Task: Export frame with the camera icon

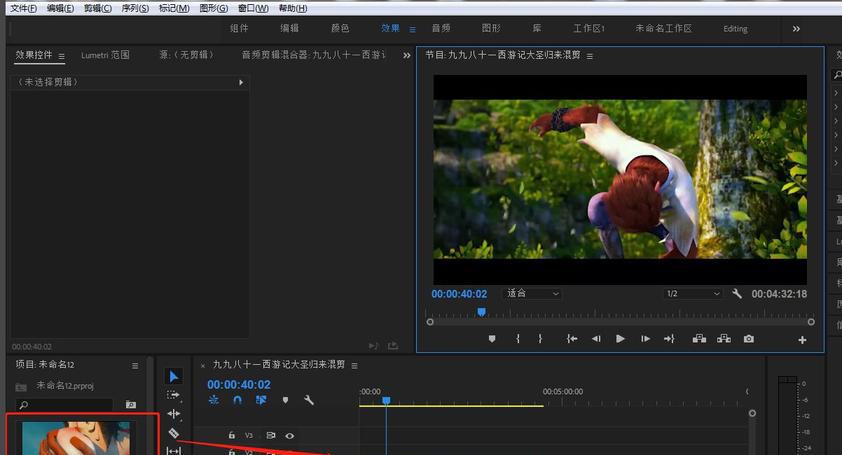Action: (749, 339)
